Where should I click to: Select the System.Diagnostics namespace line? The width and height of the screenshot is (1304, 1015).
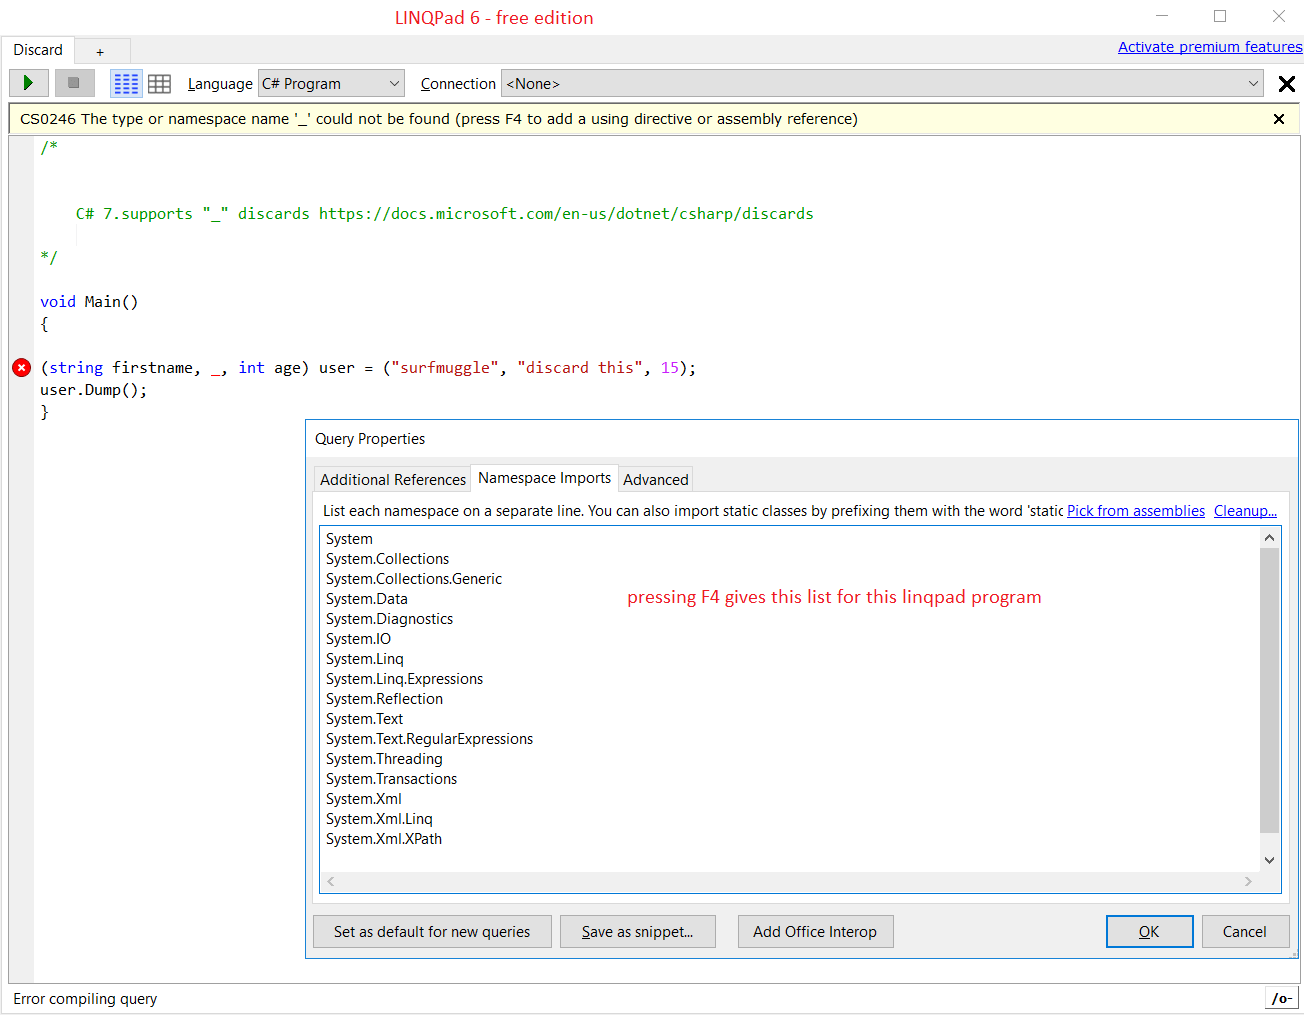[390, 619]
